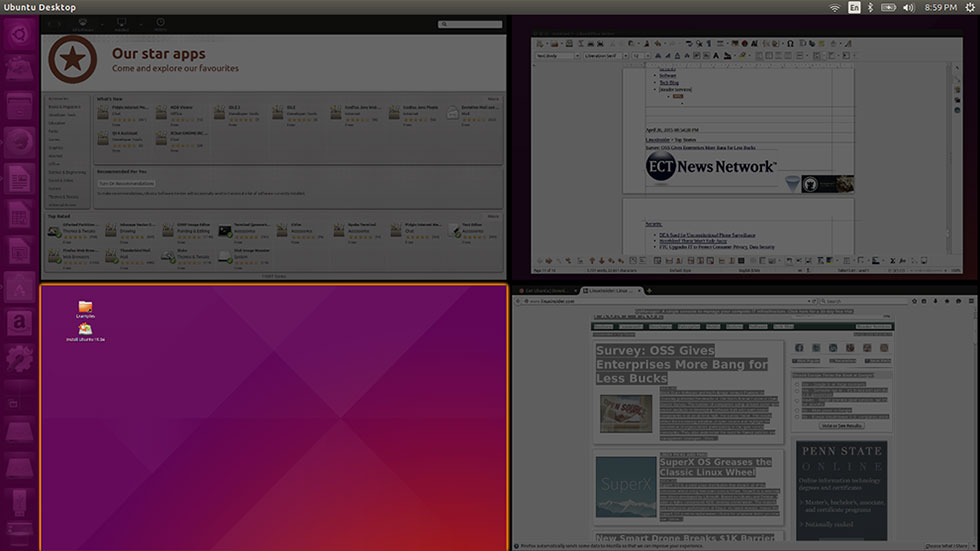
Task: Open SuperX OS Greases headline link
Action: click(x=715, y=467)
